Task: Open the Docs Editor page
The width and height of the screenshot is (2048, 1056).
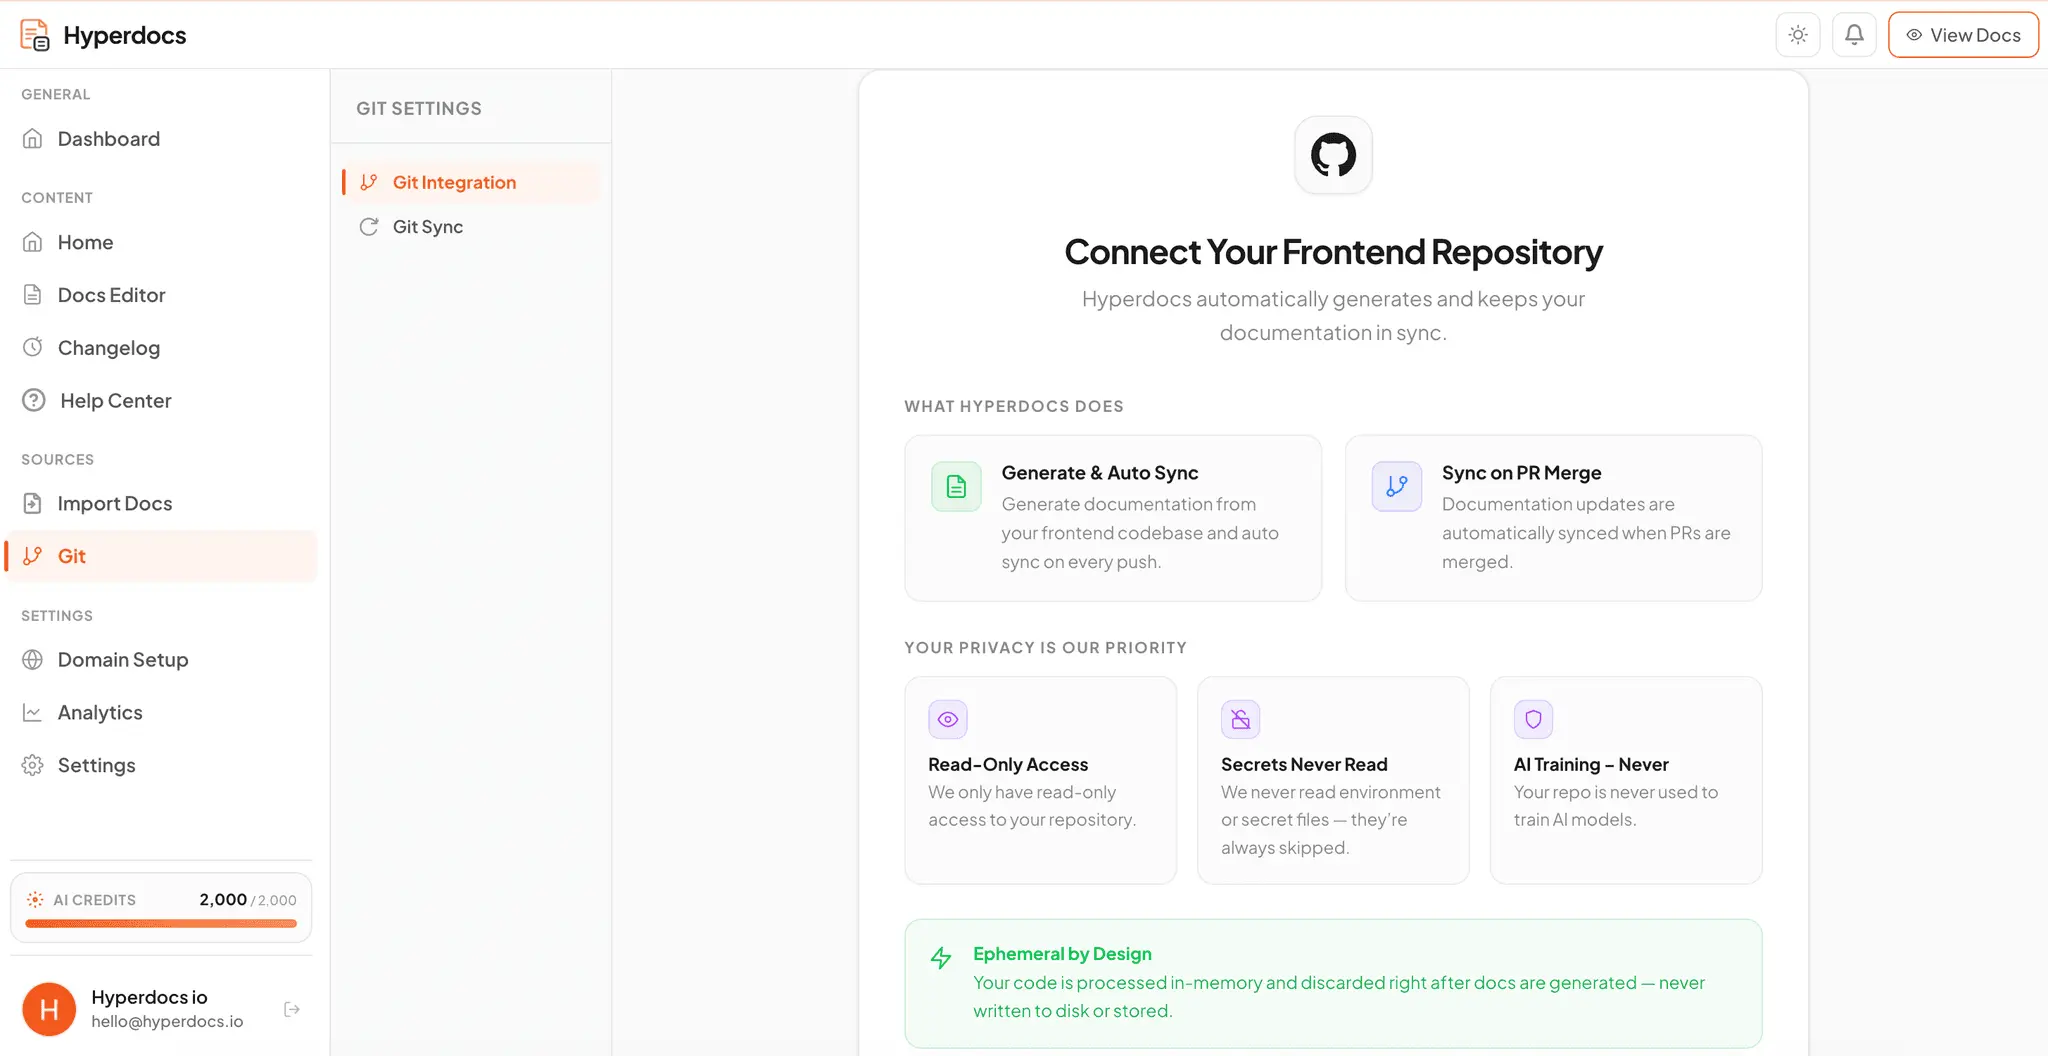Action: tap(161, 295)
